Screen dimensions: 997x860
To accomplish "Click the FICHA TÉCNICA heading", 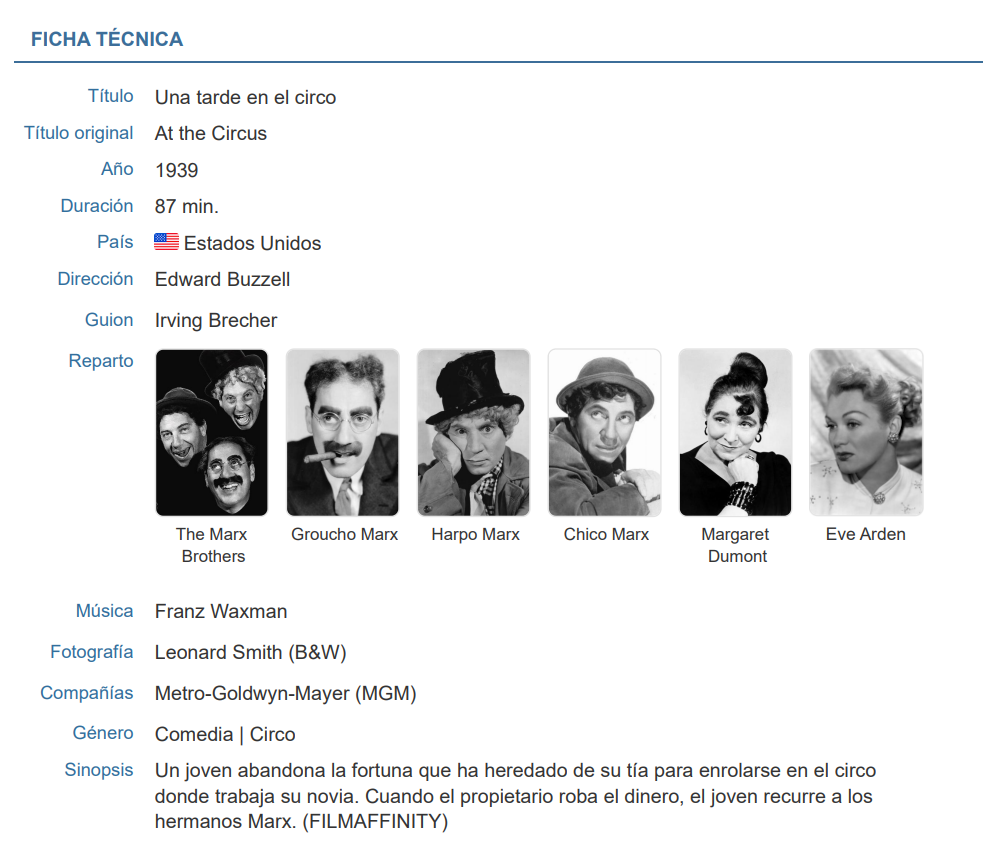I will 107,39.
